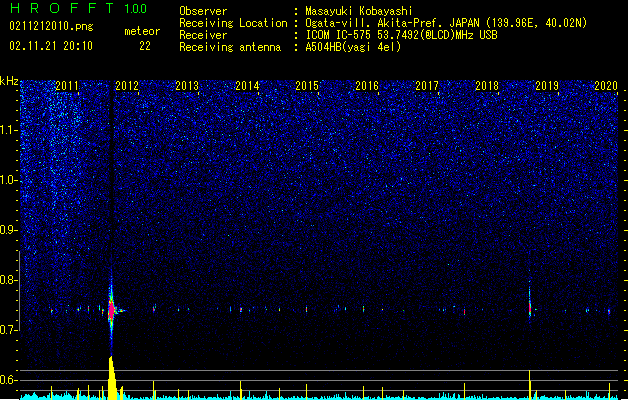Click the 'Receiving antenna' label
This screenshot has height=400, width=629.
coord(230,47)
